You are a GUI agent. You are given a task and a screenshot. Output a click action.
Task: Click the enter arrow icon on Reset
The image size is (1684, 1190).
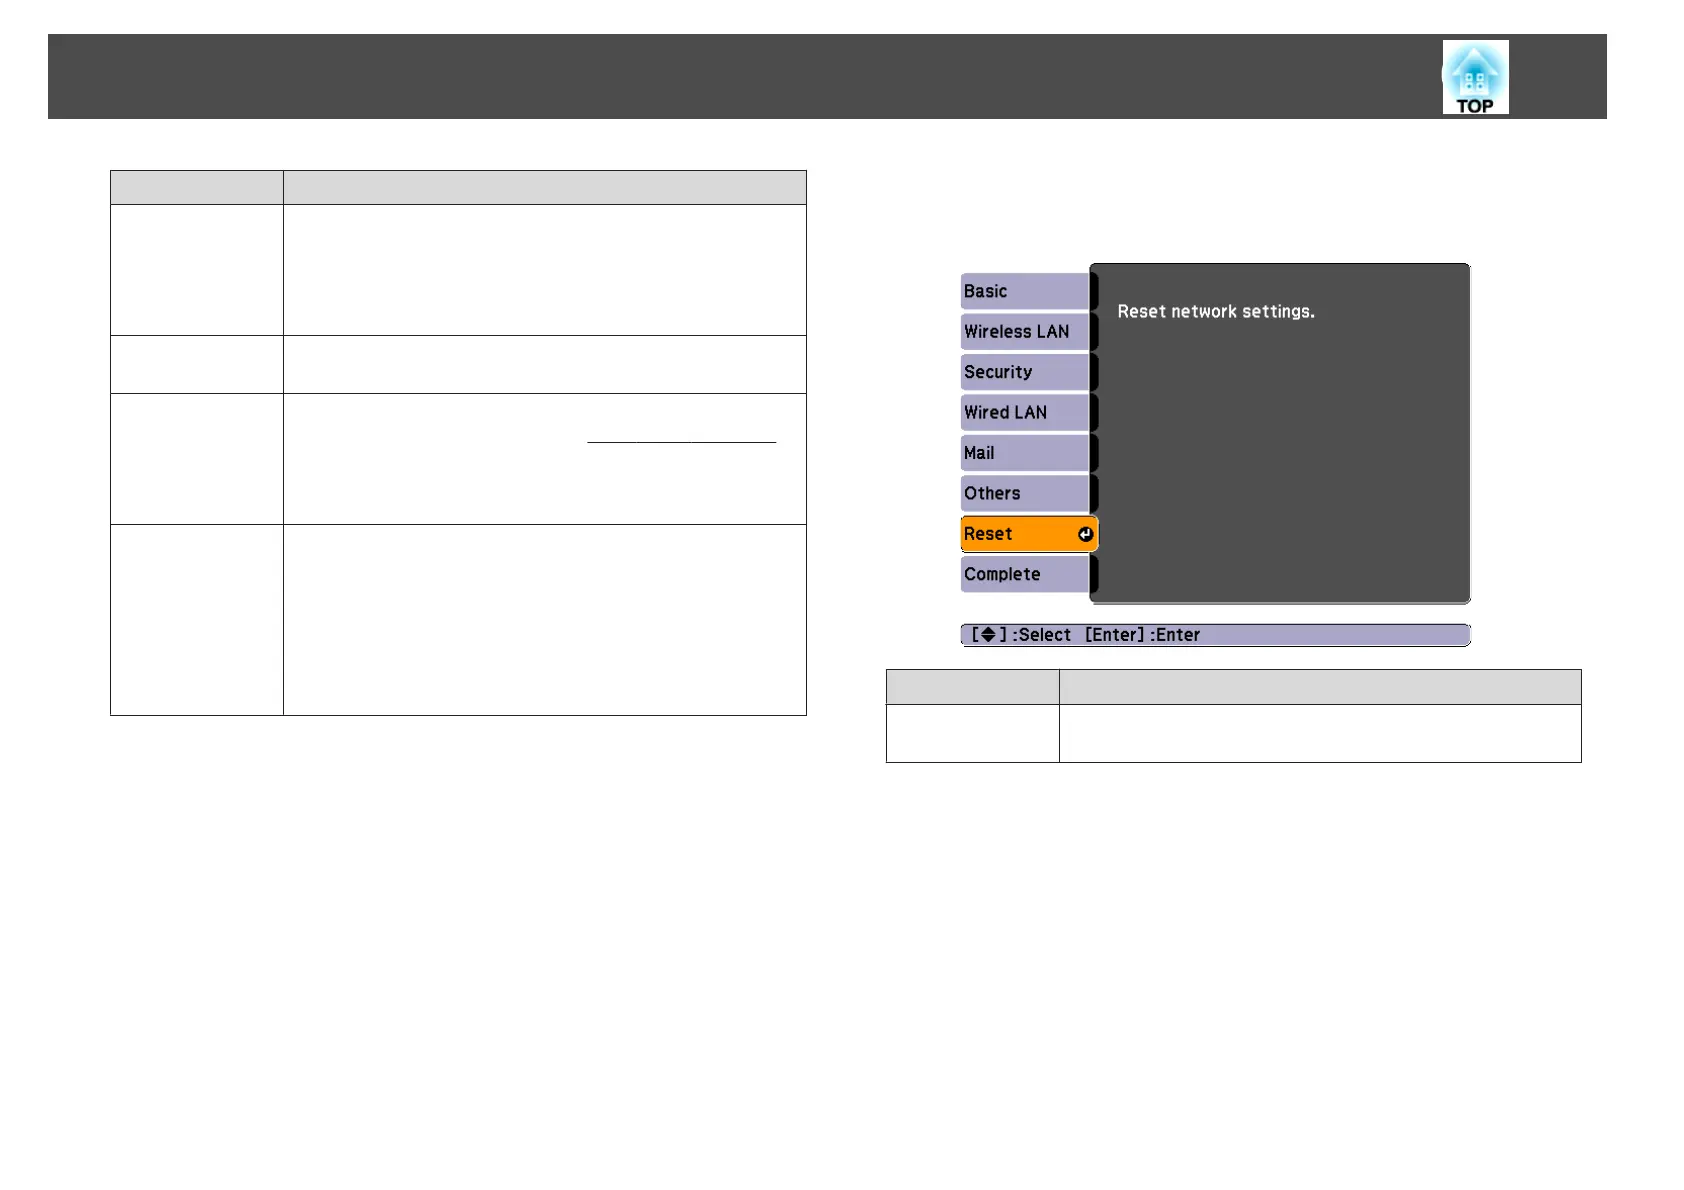click(x=1085, y=534)
